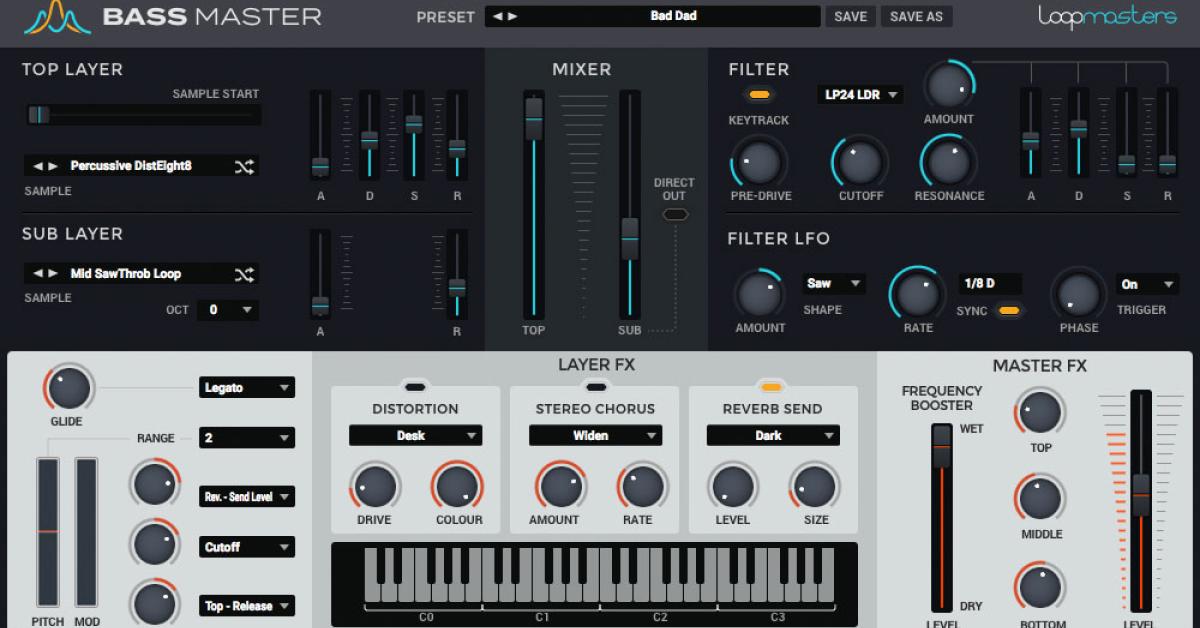1200x628 pixels.
Task: Toggle the filter KEYTRACK switch
Action: coord(760,94)
